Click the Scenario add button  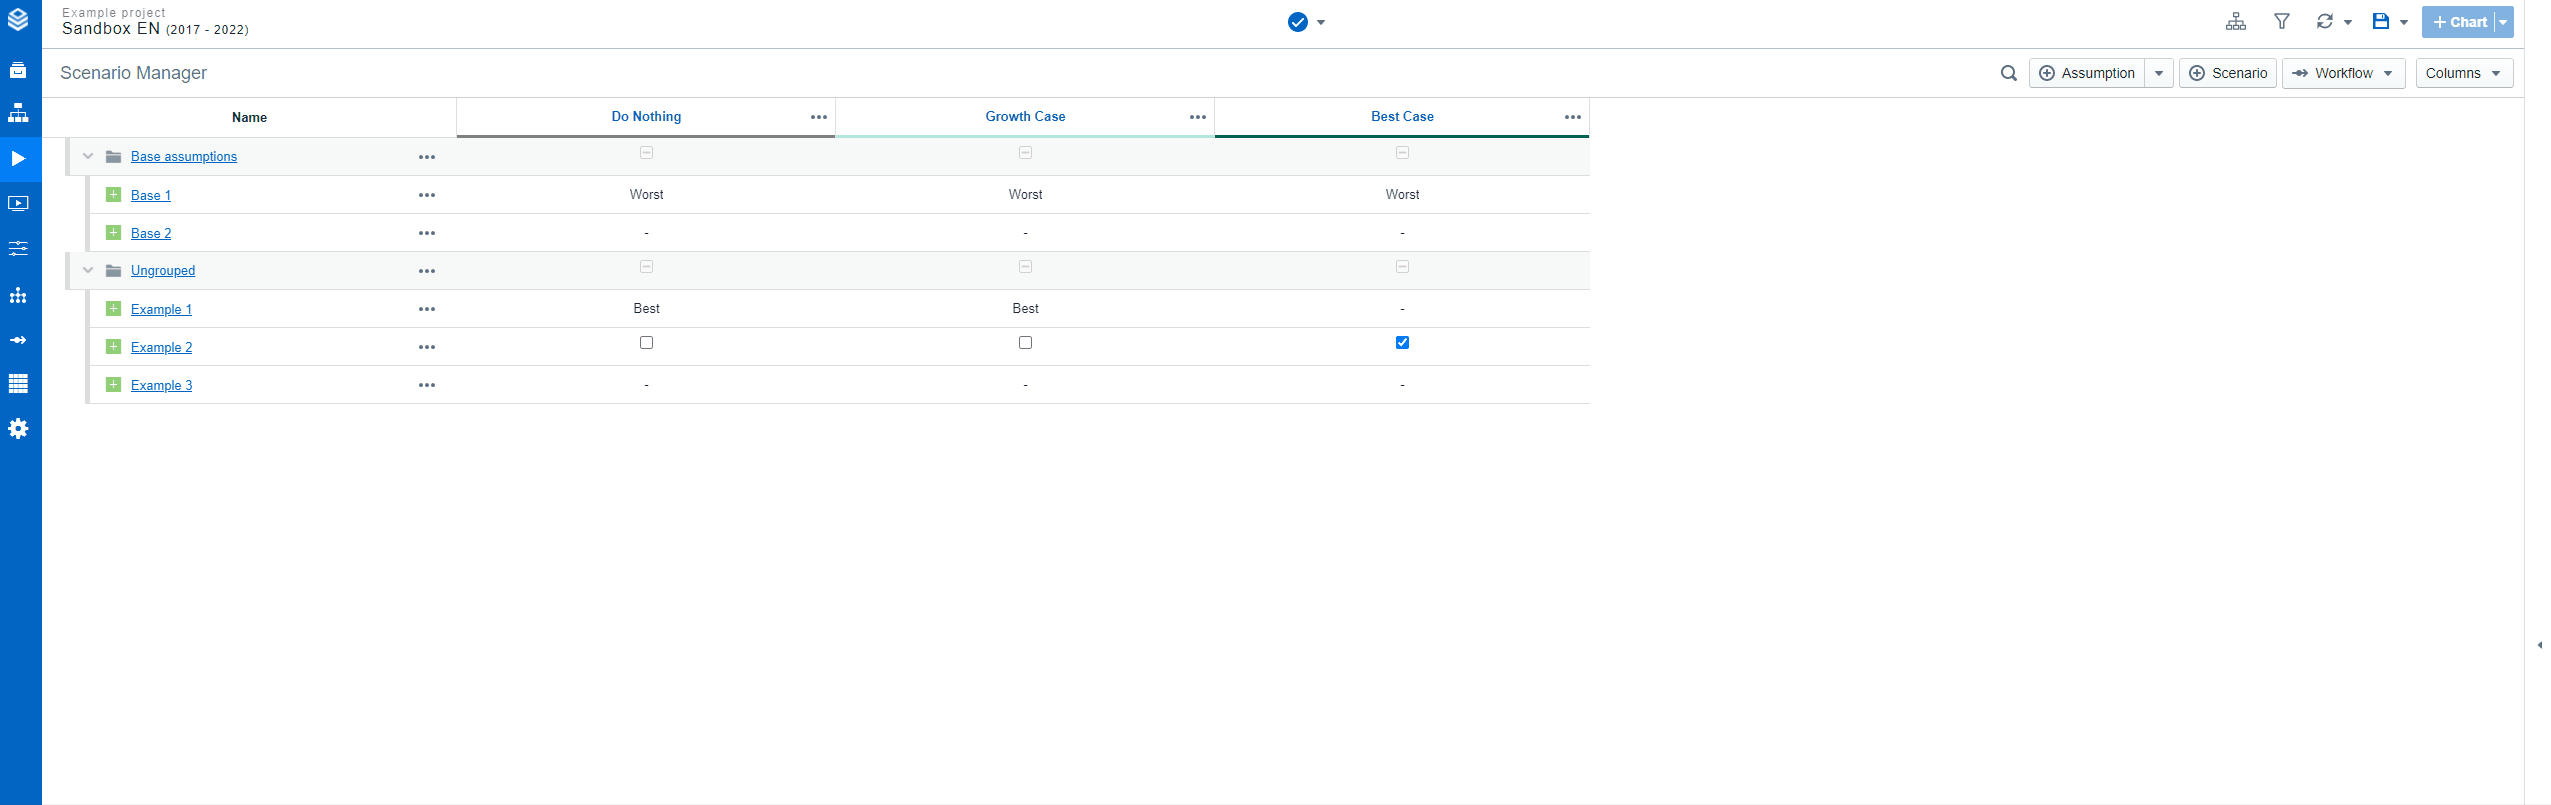2227,73
